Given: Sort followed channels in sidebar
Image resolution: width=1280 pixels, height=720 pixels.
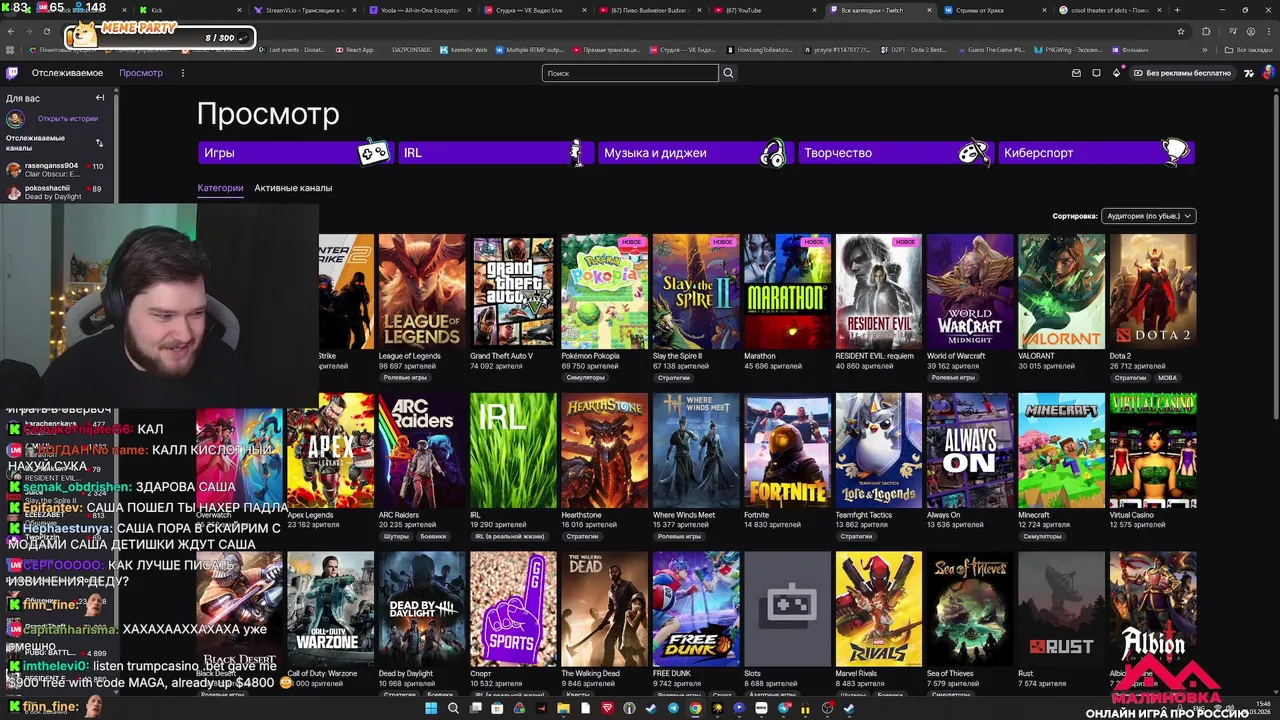Looking at the screenshot, I should click(99, 143).
